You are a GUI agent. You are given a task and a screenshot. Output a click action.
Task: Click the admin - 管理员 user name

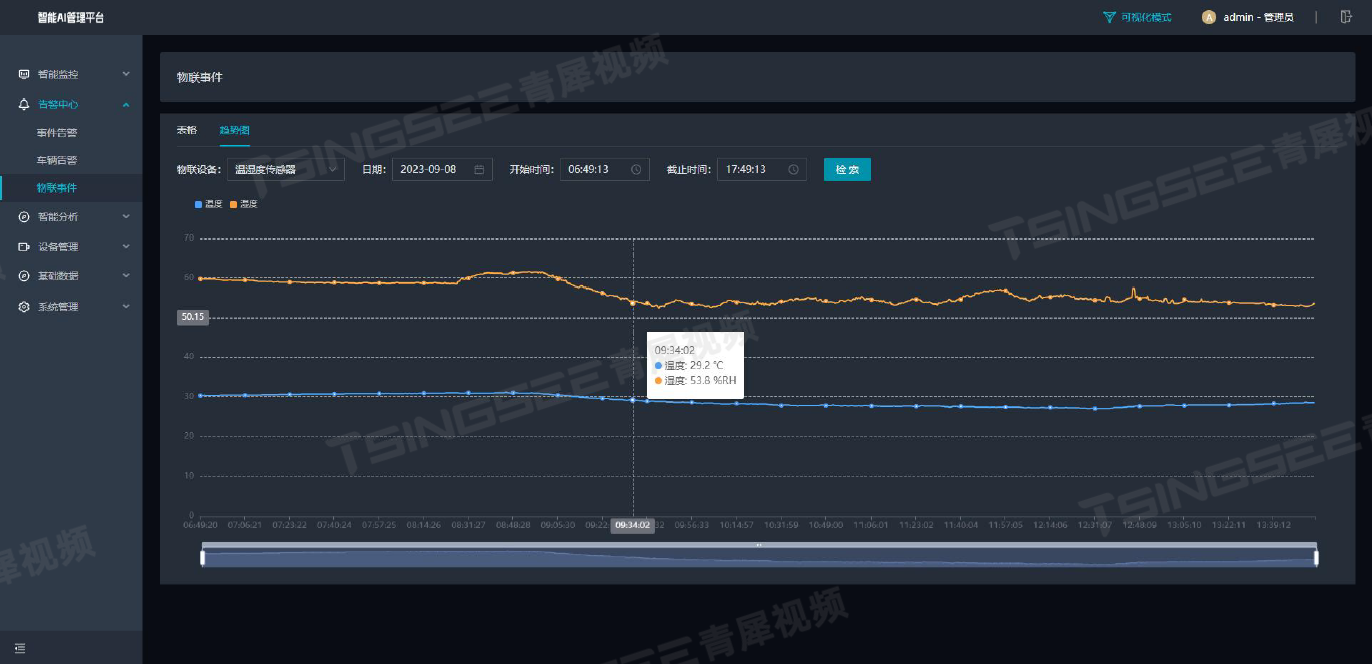1257,17
